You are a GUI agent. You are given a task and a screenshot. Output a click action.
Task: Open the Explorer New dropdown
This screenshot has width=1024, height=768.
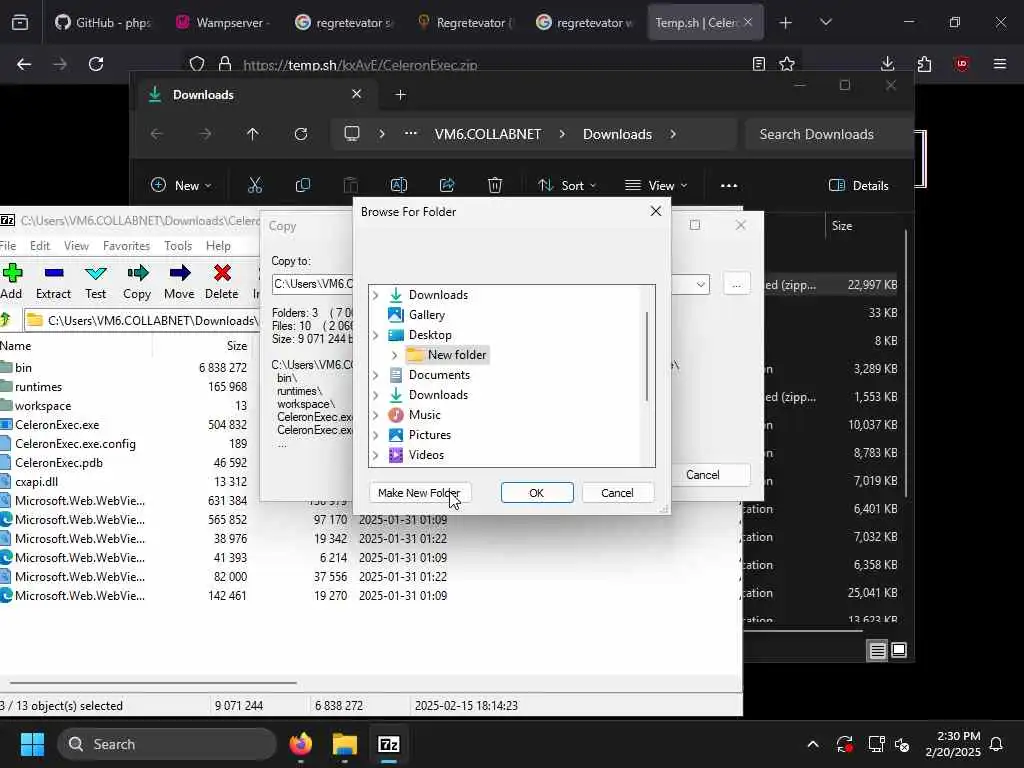click(181, 185)
